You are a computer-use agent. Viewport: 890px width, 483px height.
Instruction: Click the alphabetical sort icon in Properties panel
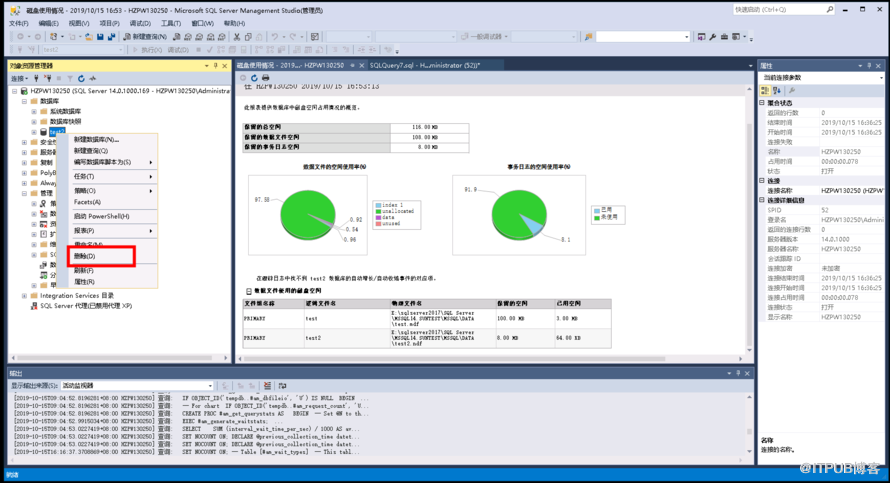pos(778,91)
